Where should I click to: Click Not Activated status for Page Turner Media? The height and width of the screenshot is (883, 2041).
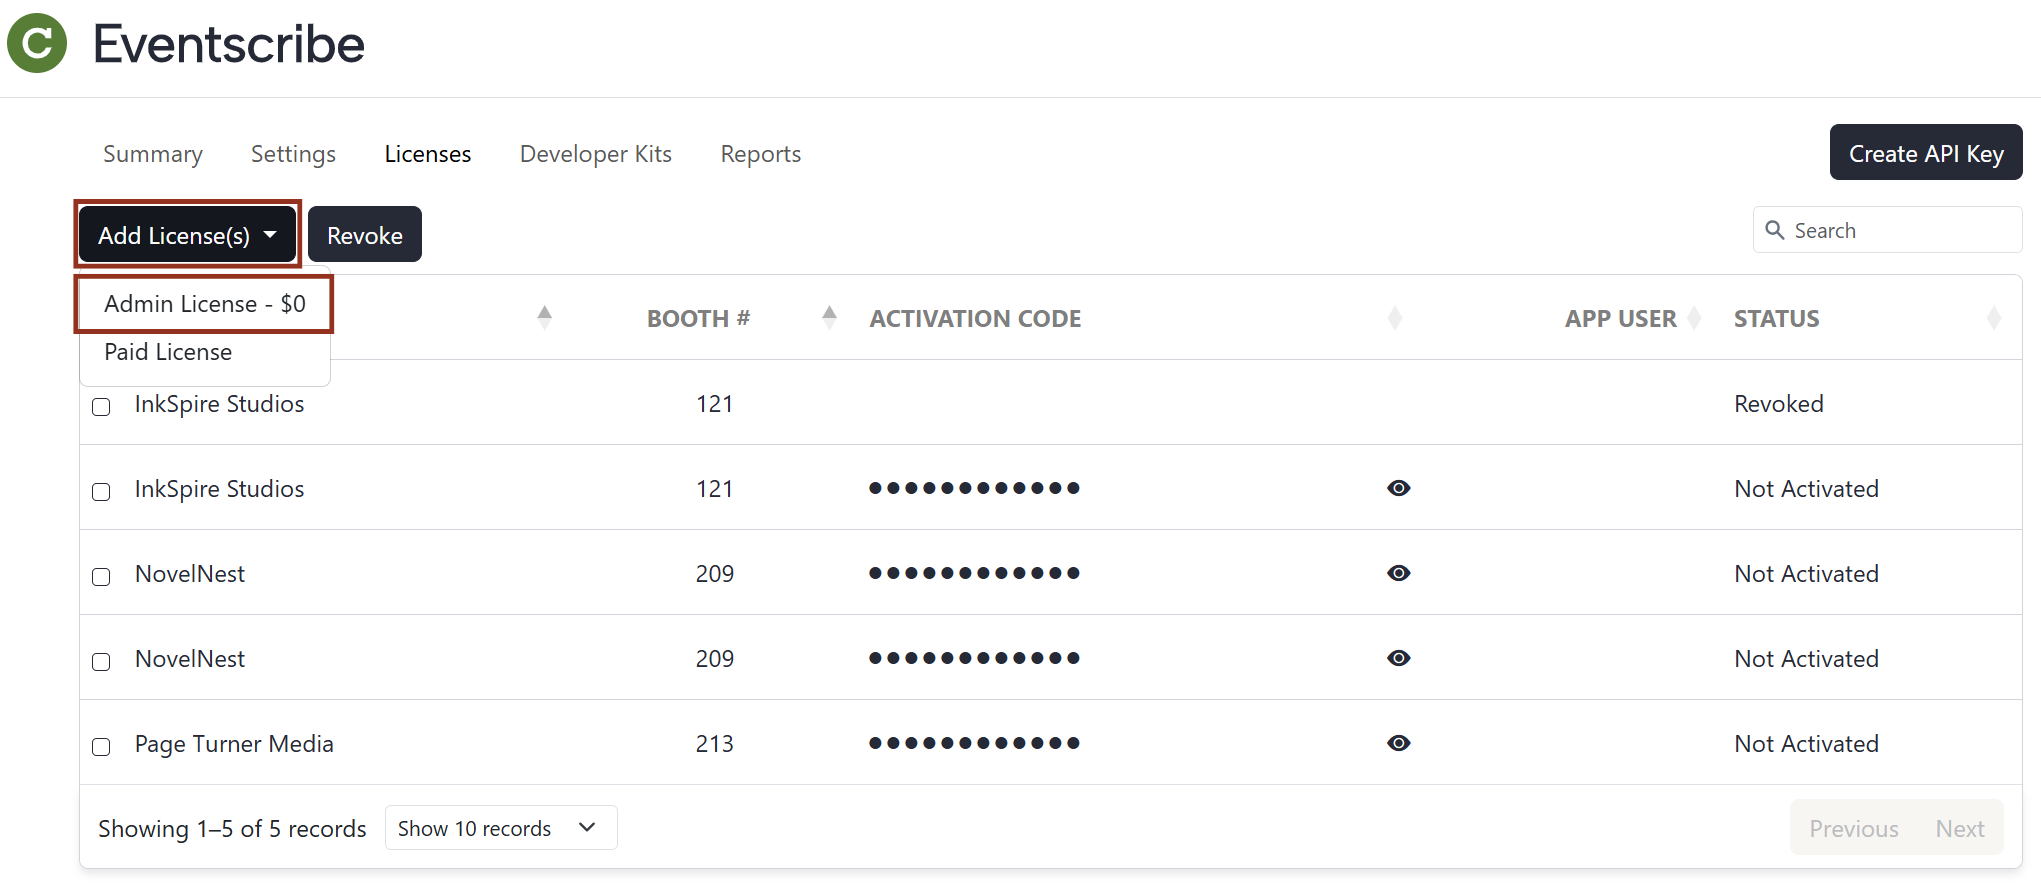[x=1806, y=744]
